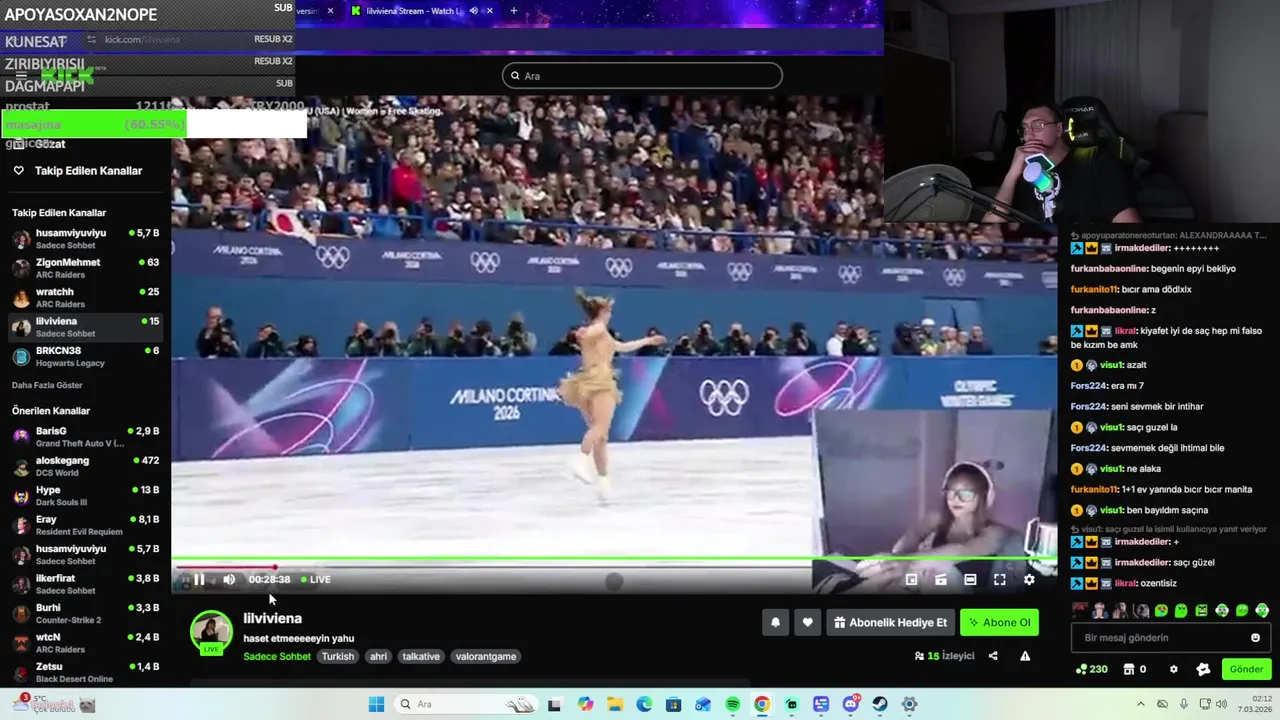Open BRKCN38 channel in sidebar

[x=85, y=356]
